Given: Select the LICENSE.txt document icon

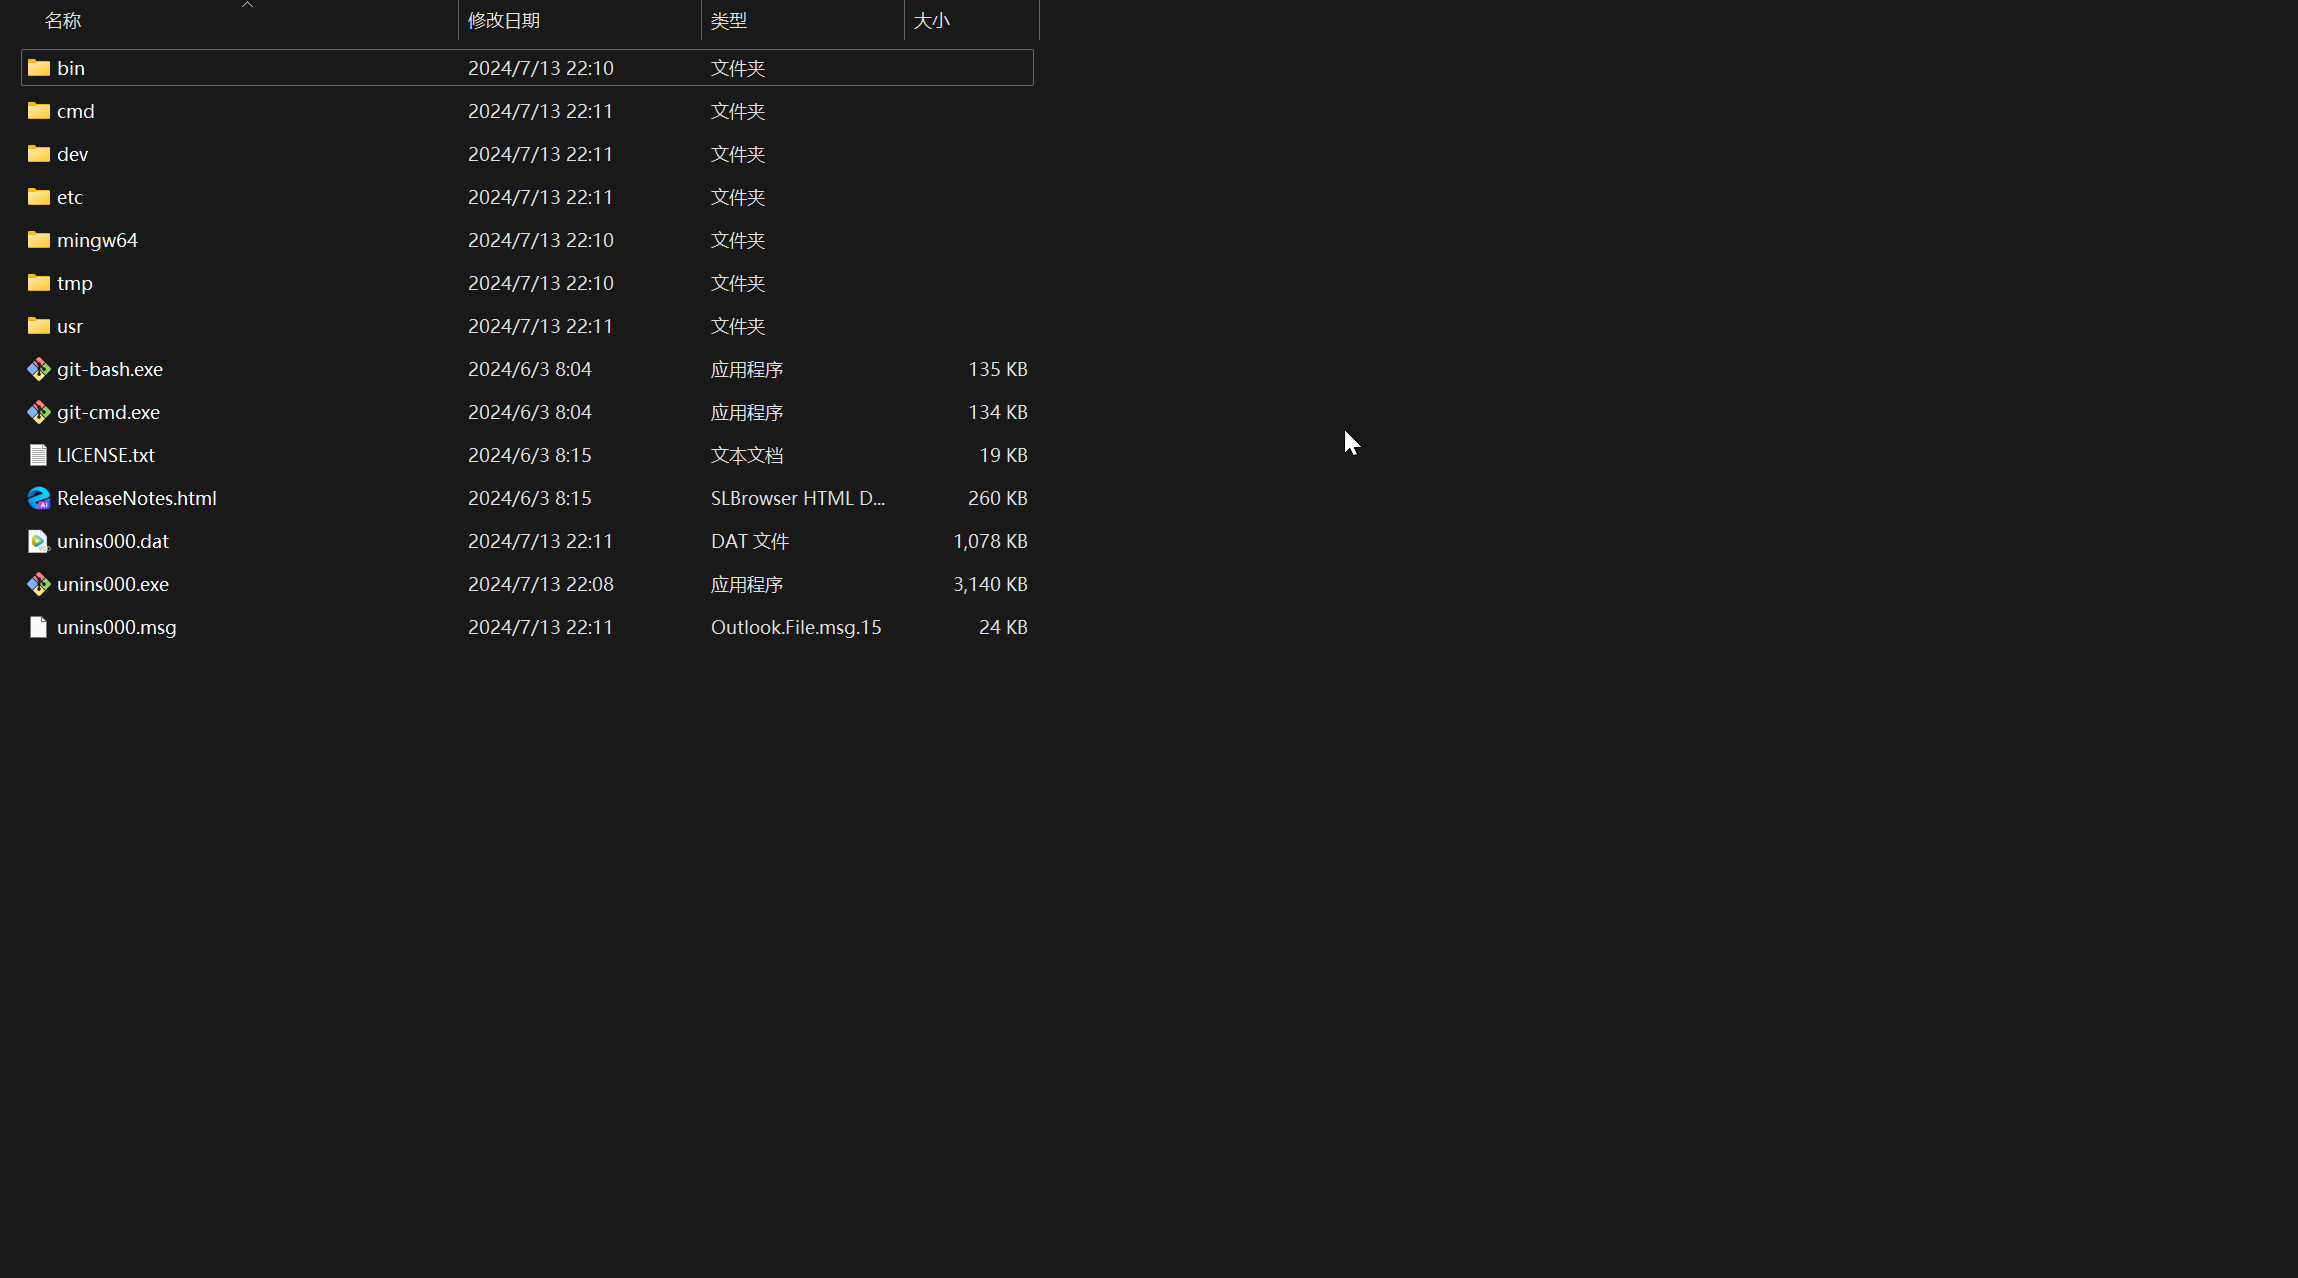Looking at the screenshot, I should coord(38,455).
